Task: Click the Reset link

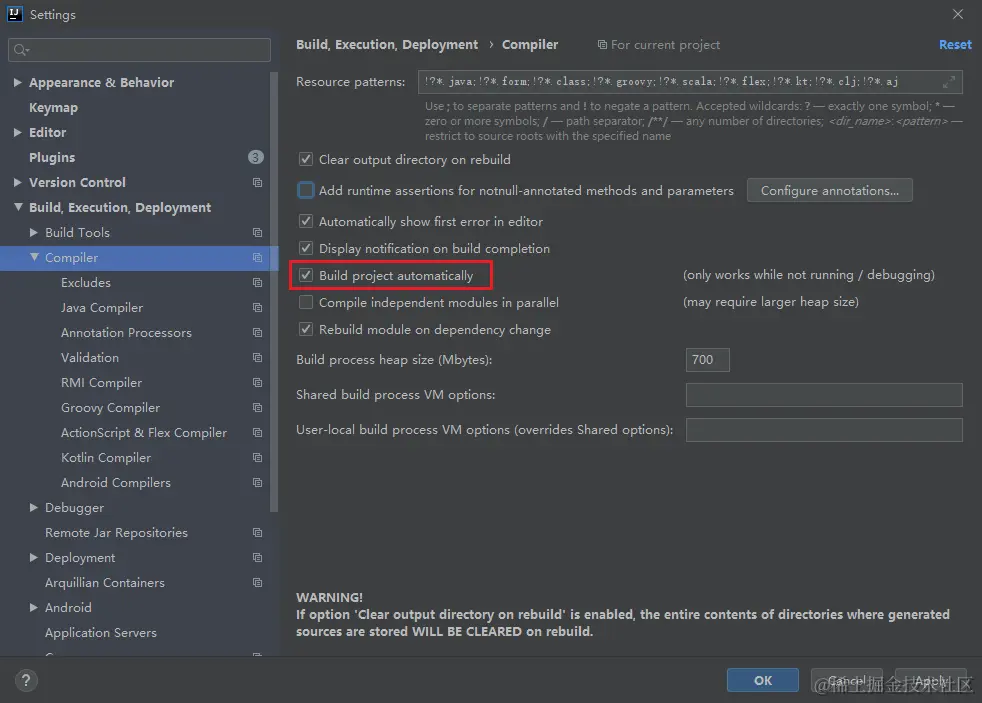Action: tap(955, 44)
